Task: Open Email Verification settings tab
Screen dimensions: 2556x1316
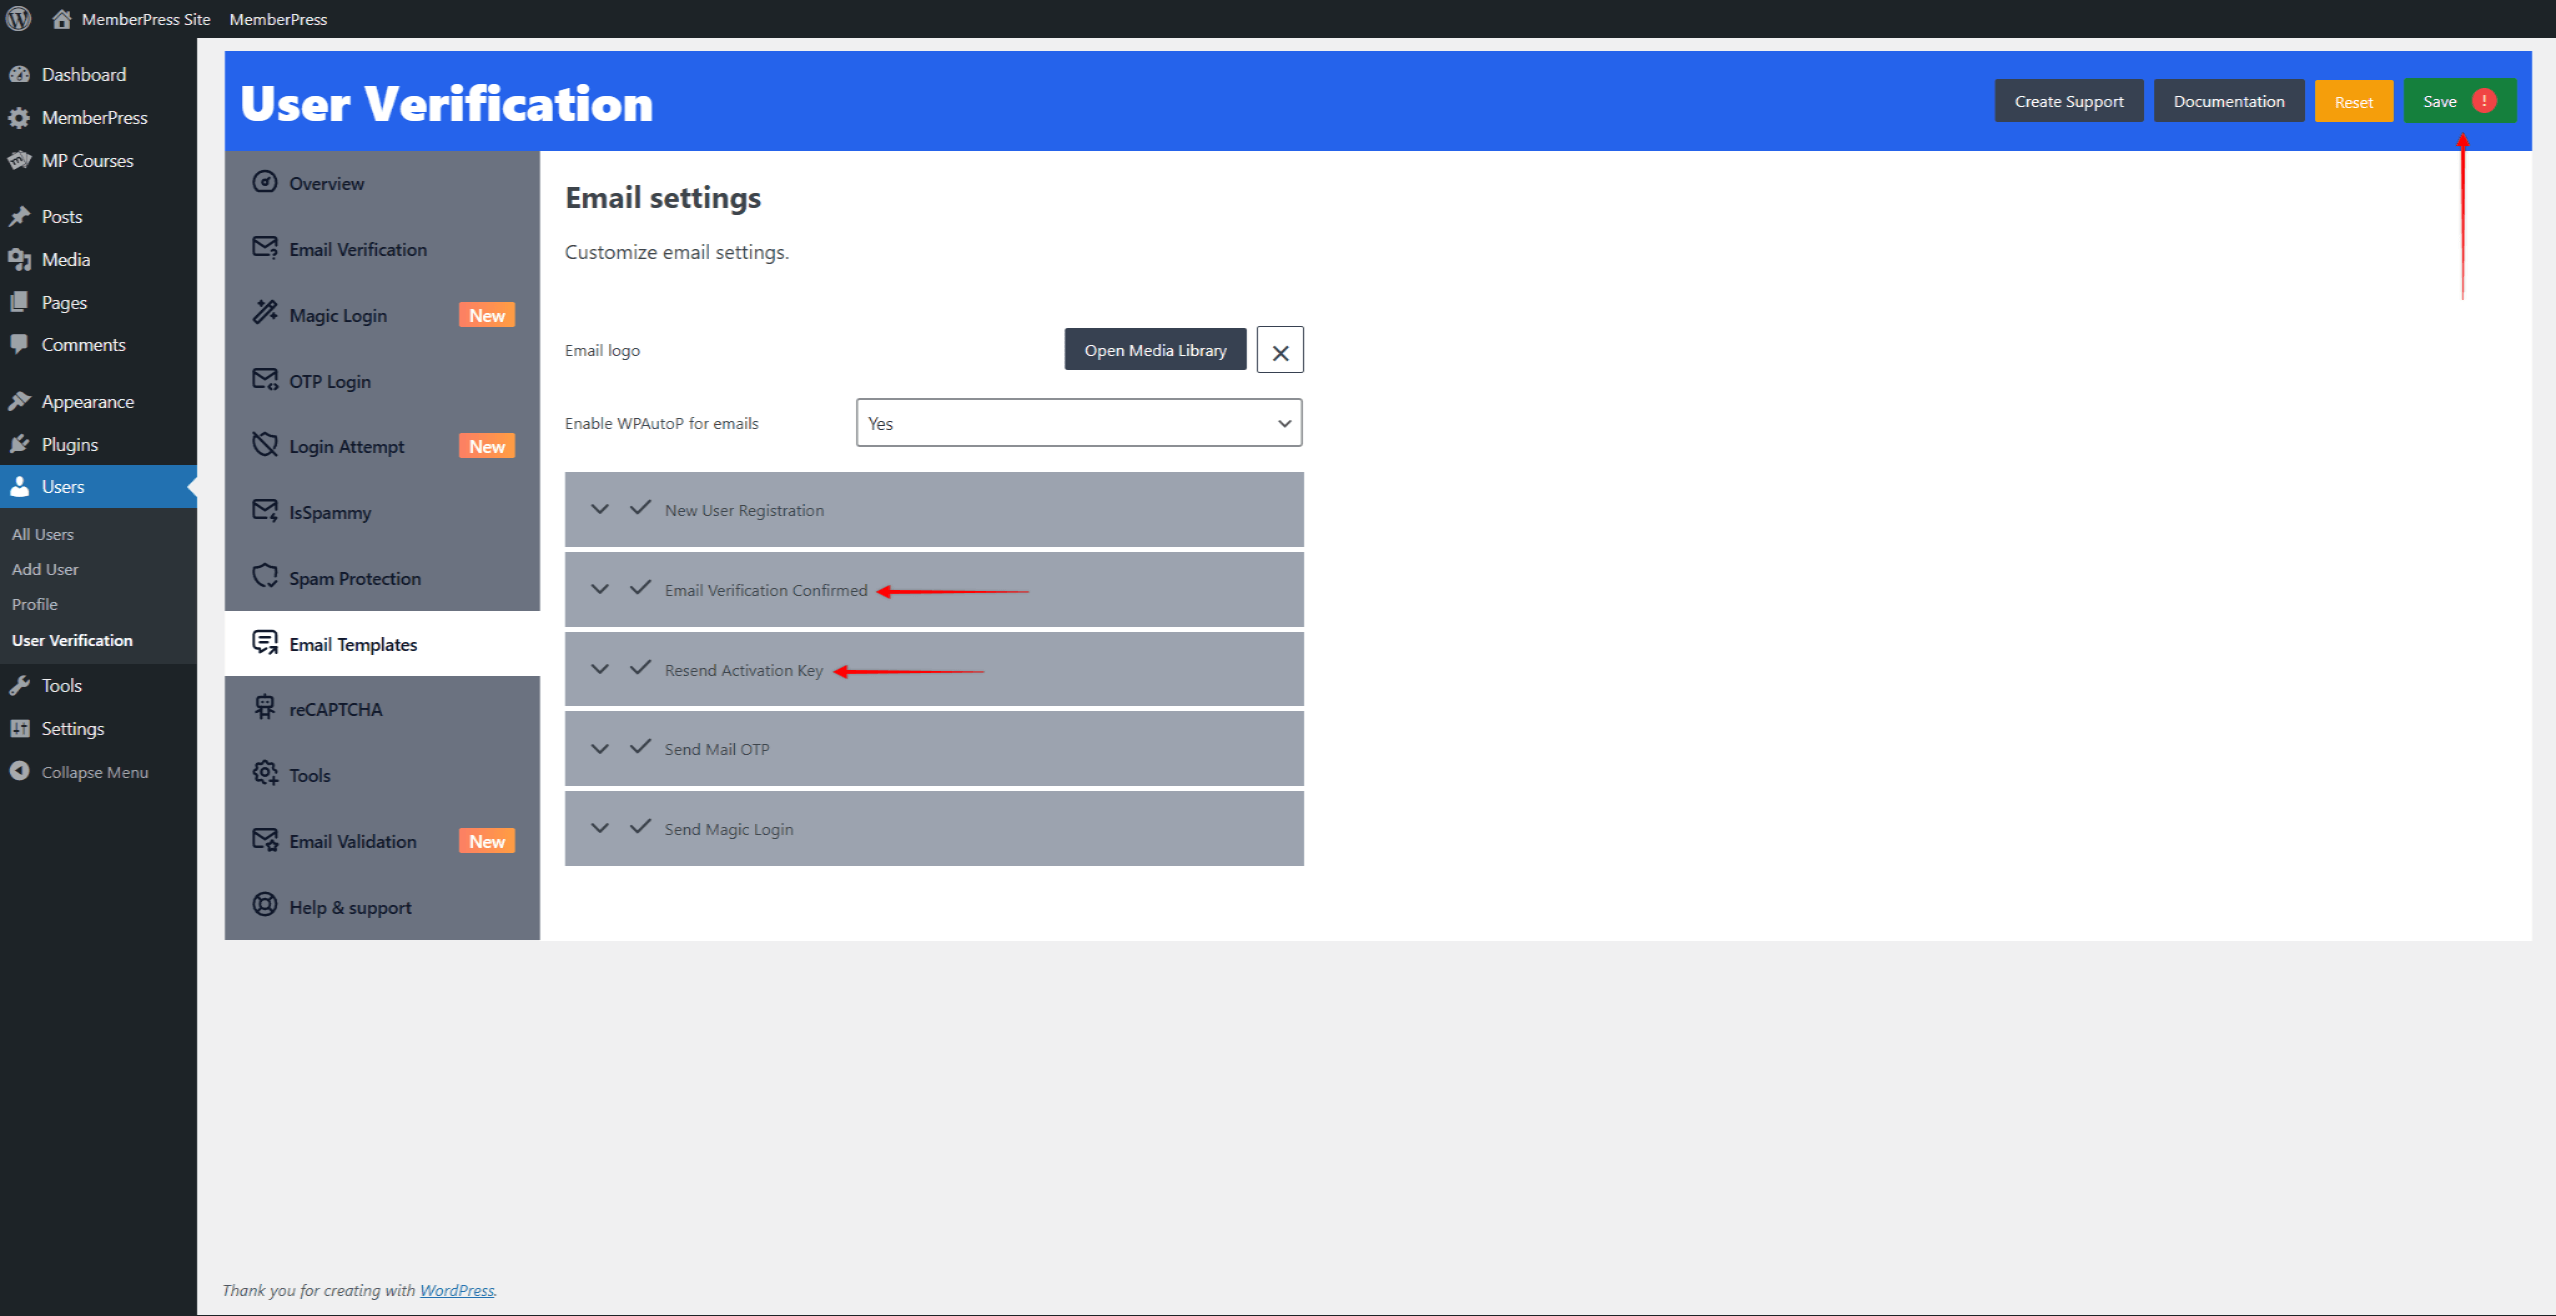Action: click(x=357, y=250)
